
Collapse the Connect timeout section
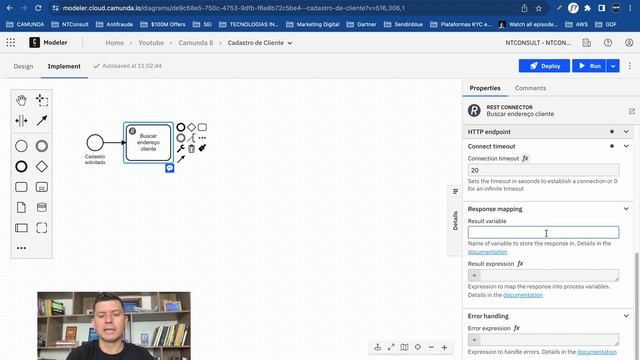tap(626, 146)
